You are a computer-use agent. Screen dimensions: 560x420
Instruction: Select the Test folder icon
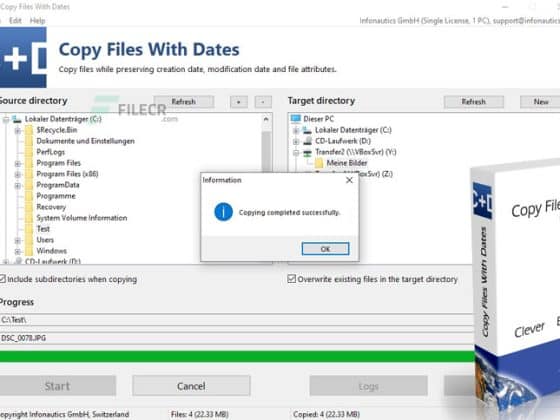pos(29,229)
